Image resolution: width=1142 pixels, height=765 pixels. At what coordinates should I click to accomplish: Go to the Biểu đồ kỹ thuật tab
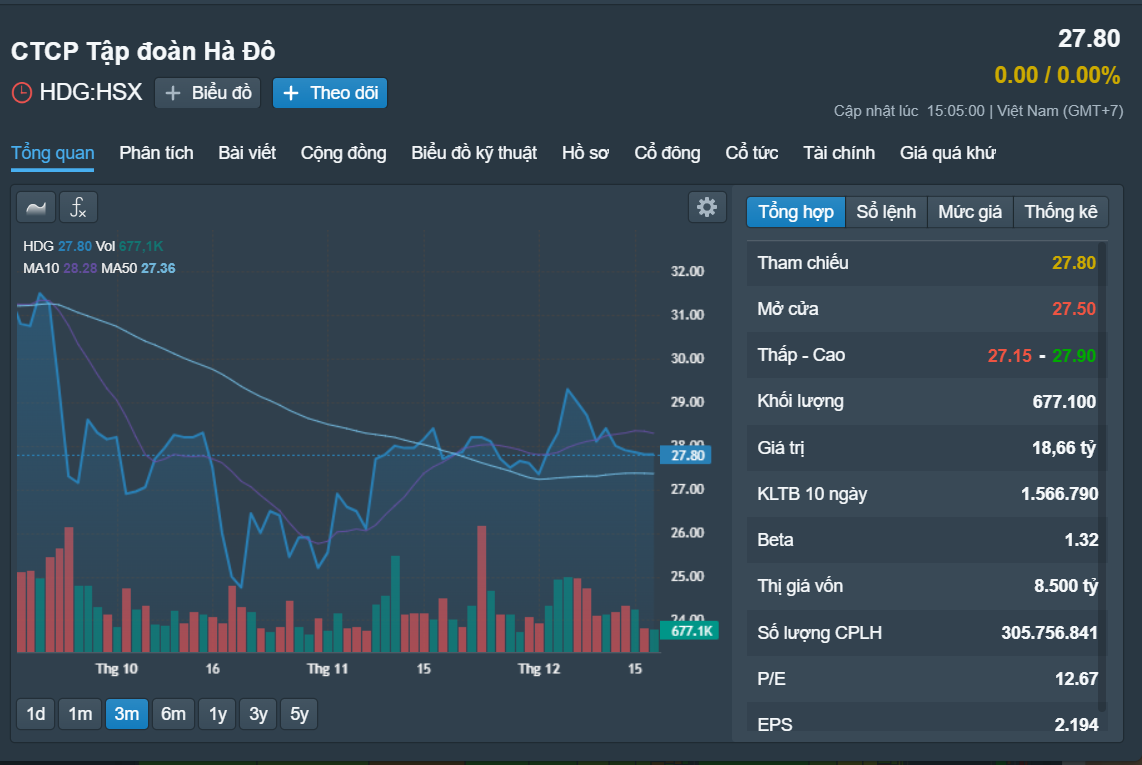[x=474, y=153]
